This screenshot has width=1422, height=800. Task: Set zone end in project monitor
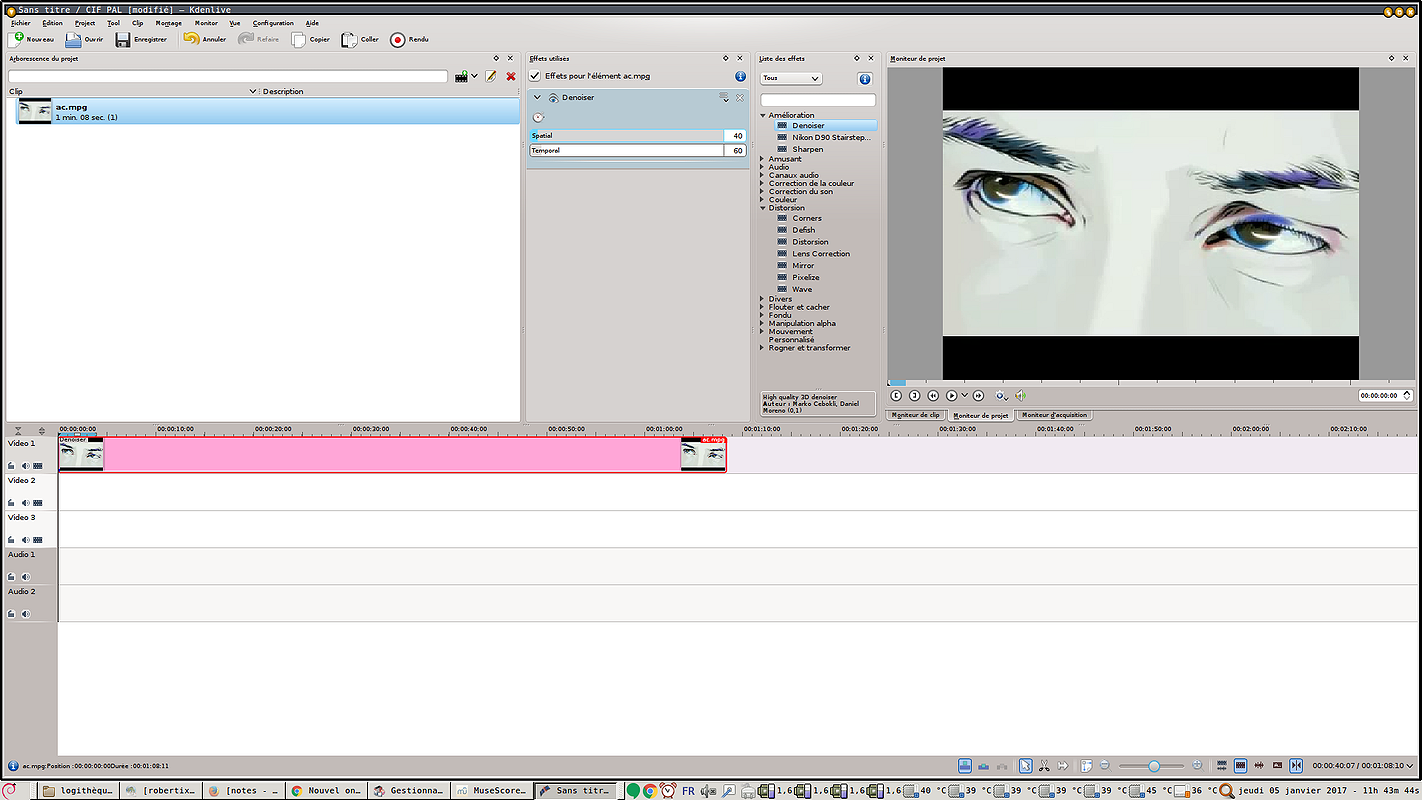(914, 396)
